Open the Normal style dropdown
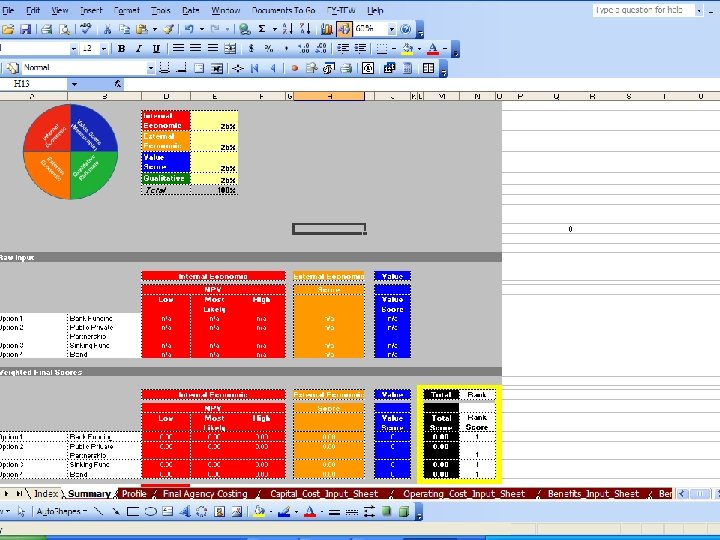The image size is (720, 540). [x=151, y=68]
